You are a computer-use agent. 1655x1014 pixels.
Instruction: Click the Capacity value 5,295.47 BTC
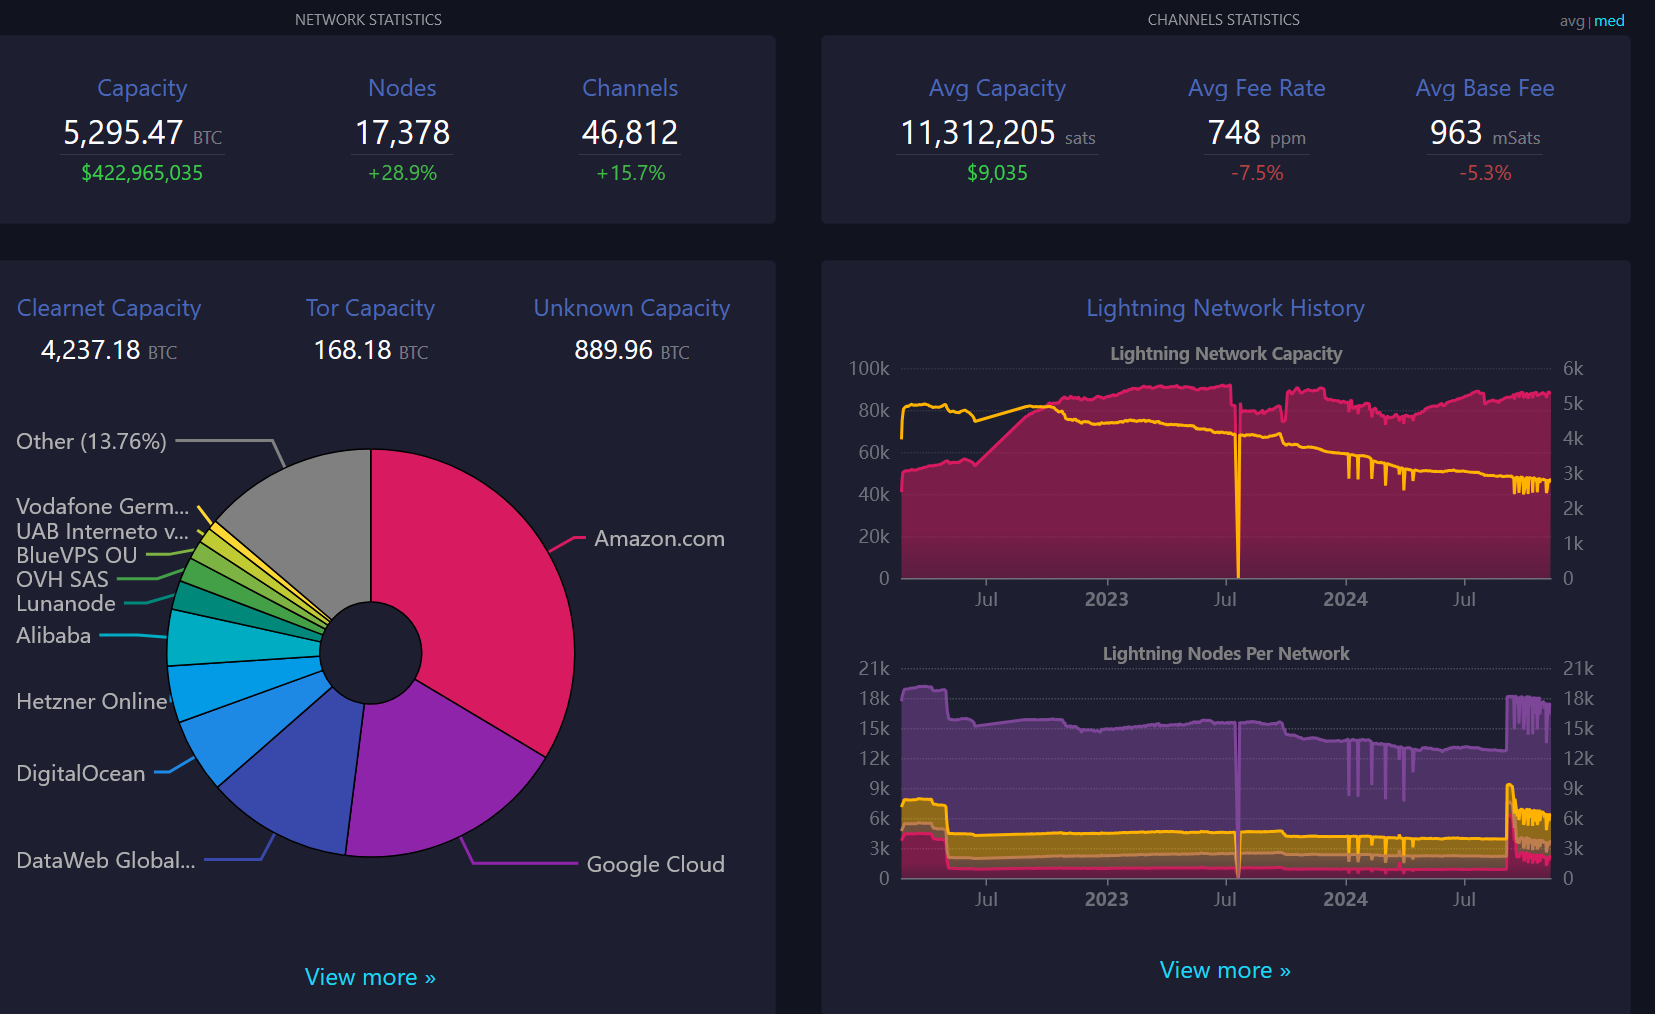[x=142, y=133]
